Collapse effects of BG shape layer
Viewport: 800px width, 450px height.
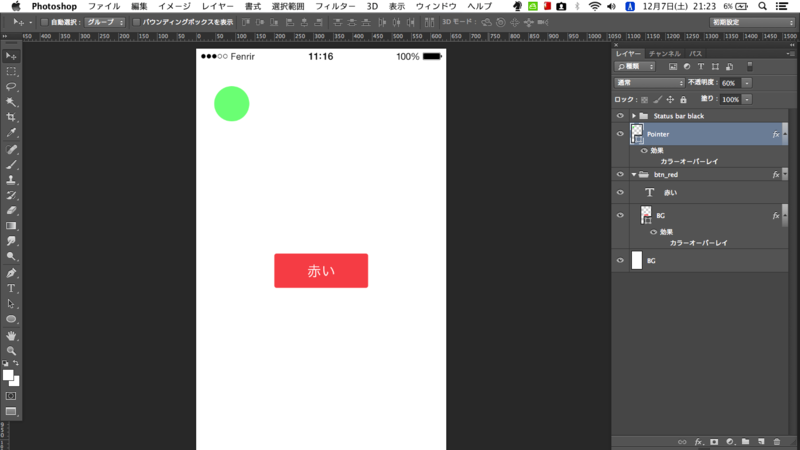785,215
